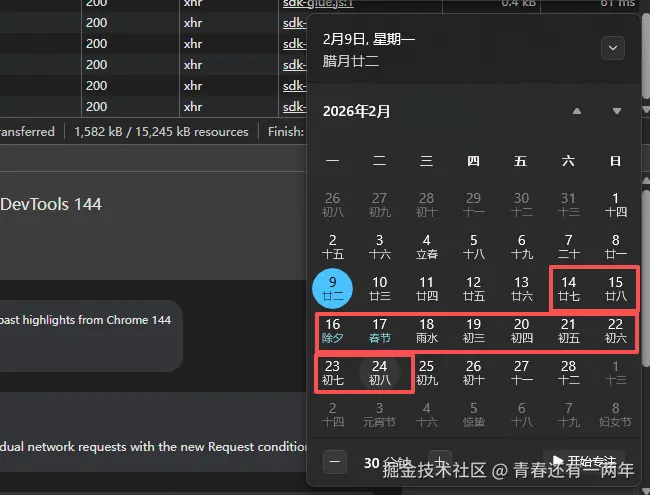The height and width of the screenshot is (495, 650).
Task: Select February 7 二十
Action: (x=568, y=246)
